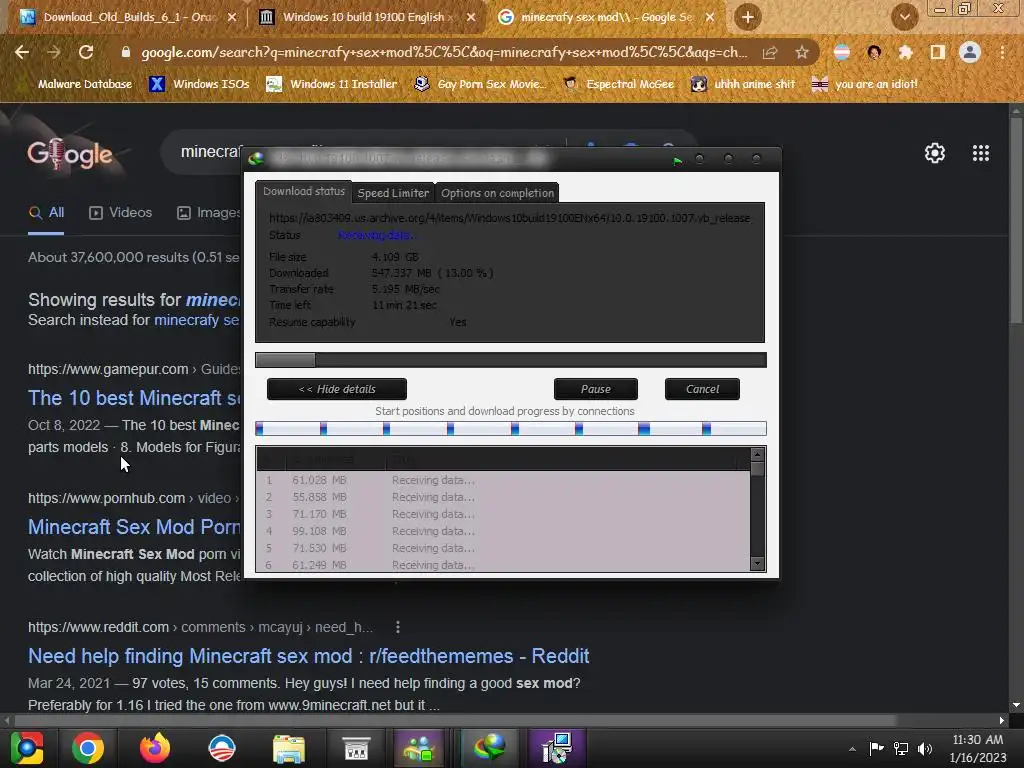1024x768 pixels.
Task: Open Internet Download Manager taskbar icon
Action: pos(490,748)
